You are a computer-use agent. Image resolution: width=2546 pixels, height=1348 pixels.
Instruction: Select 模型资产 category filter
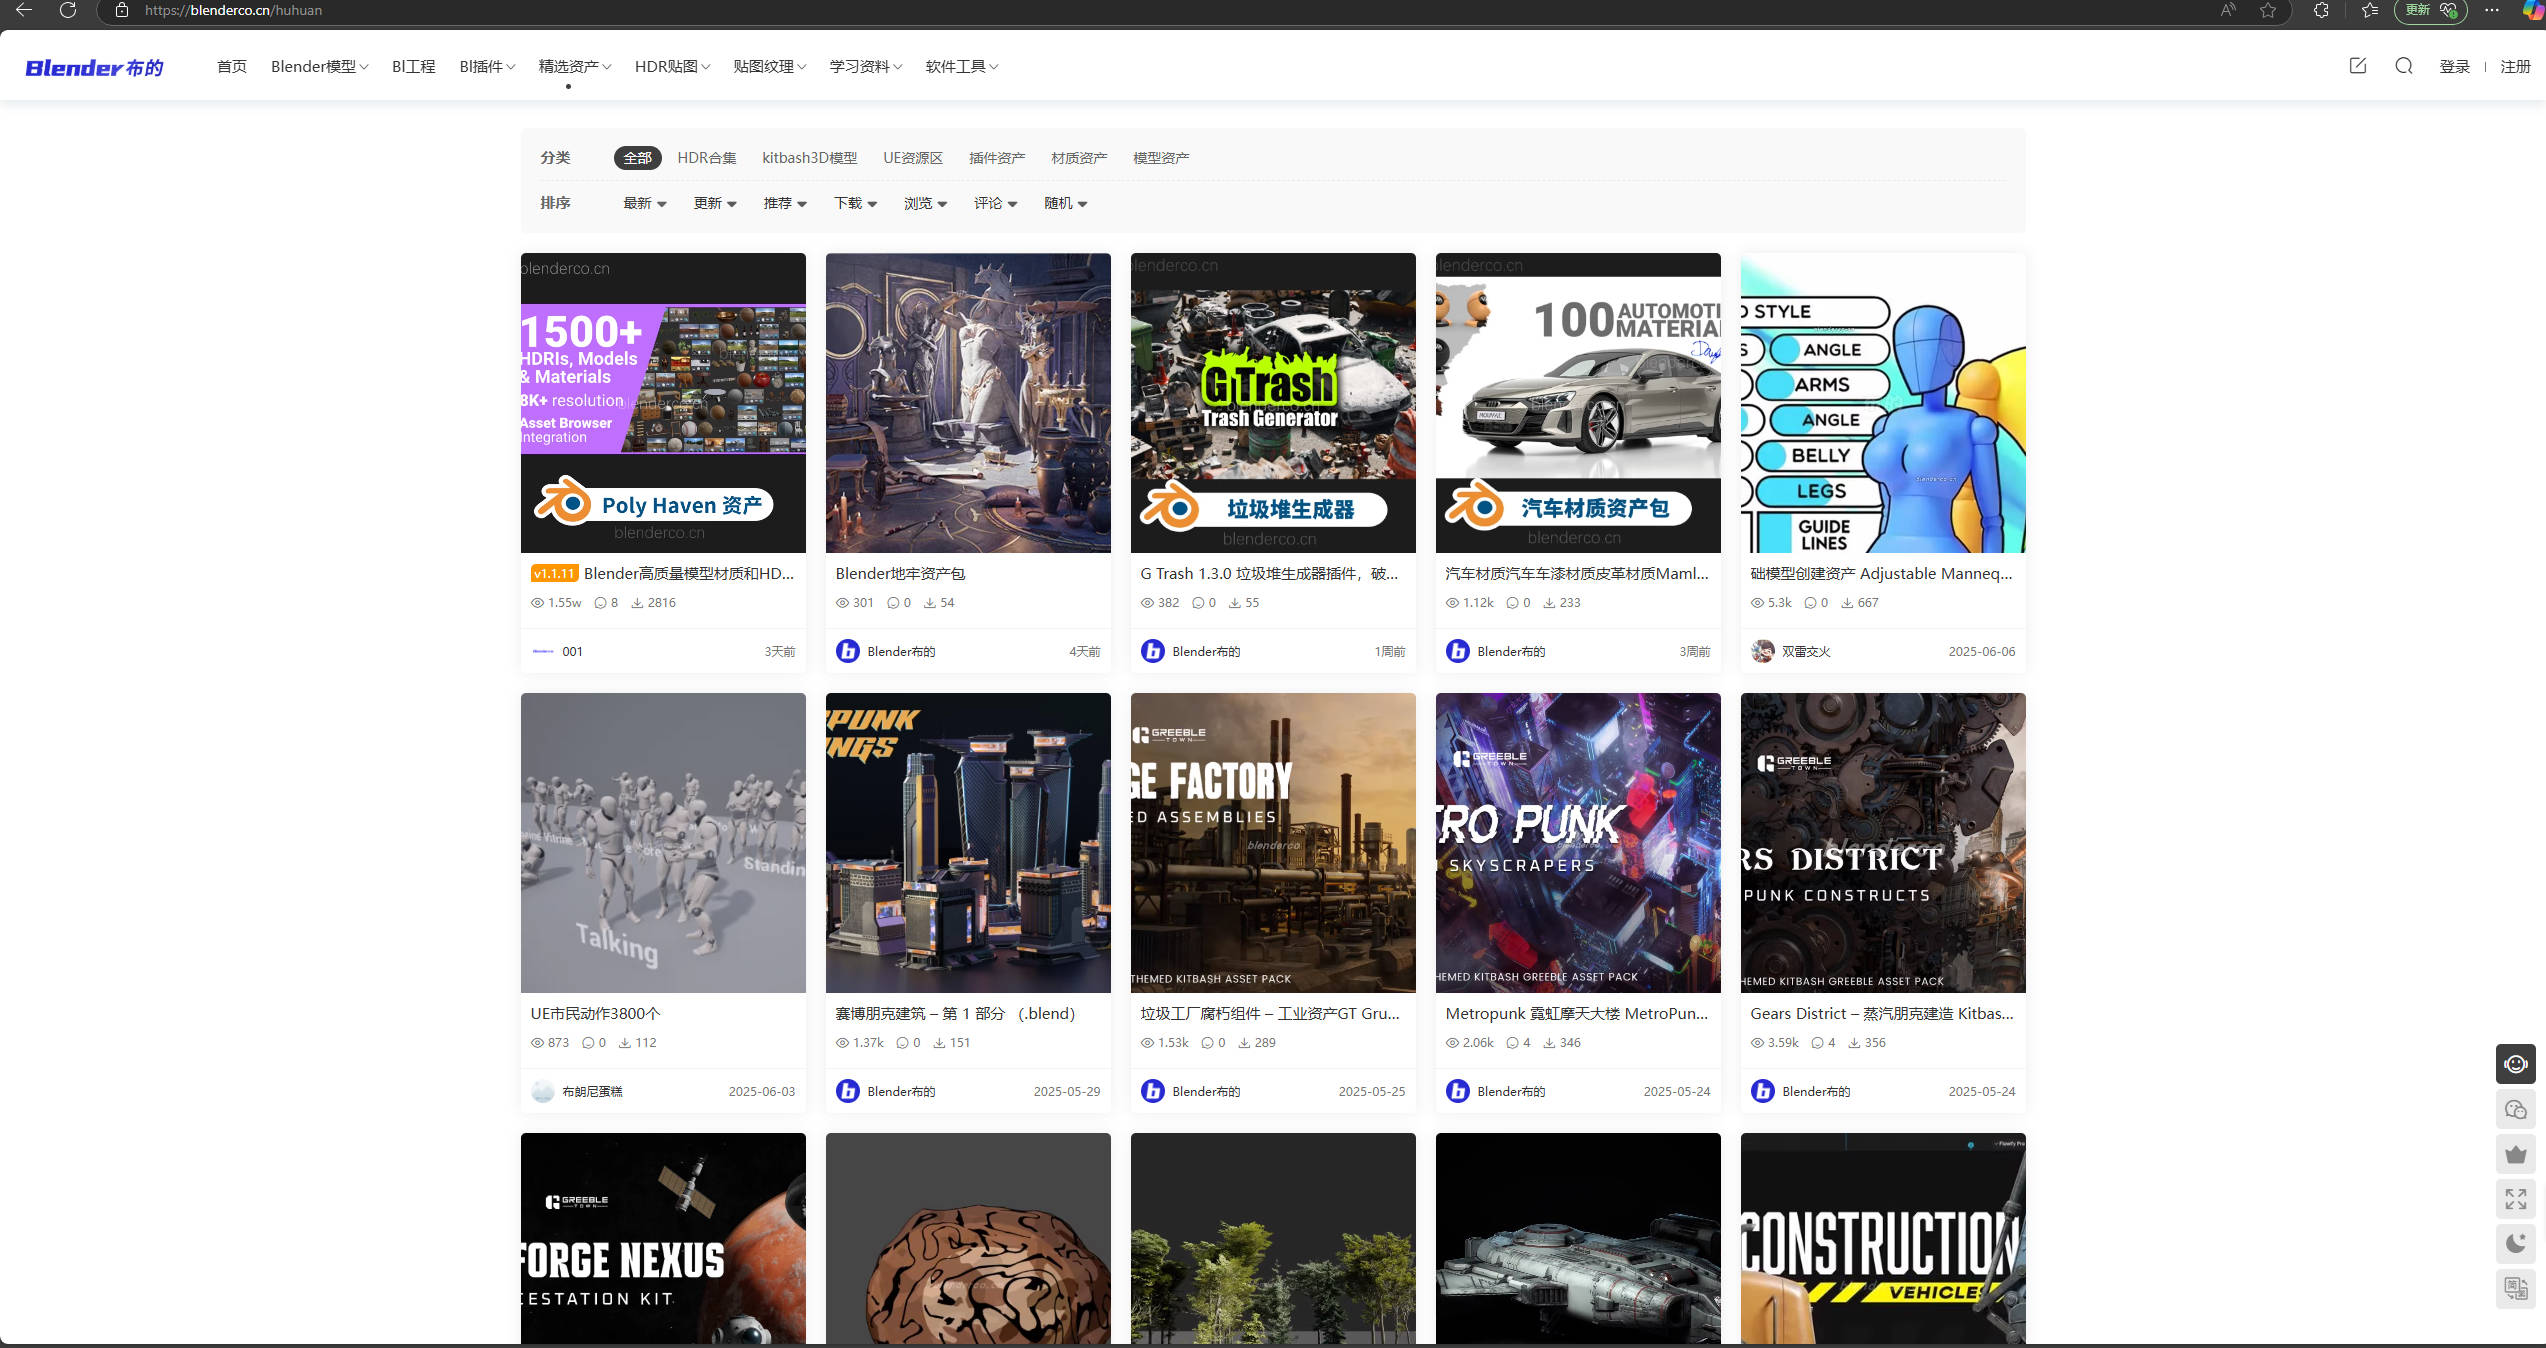pos(1160,158)
